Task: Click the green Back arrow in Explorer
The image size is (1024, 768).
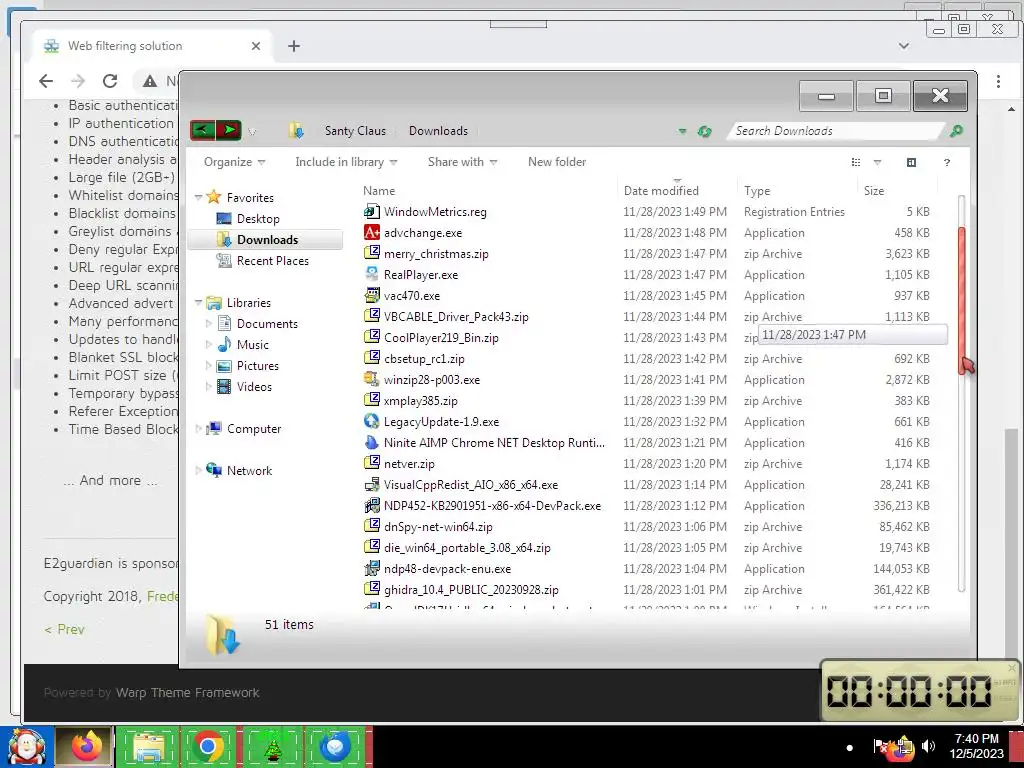Action: [202, 130]
